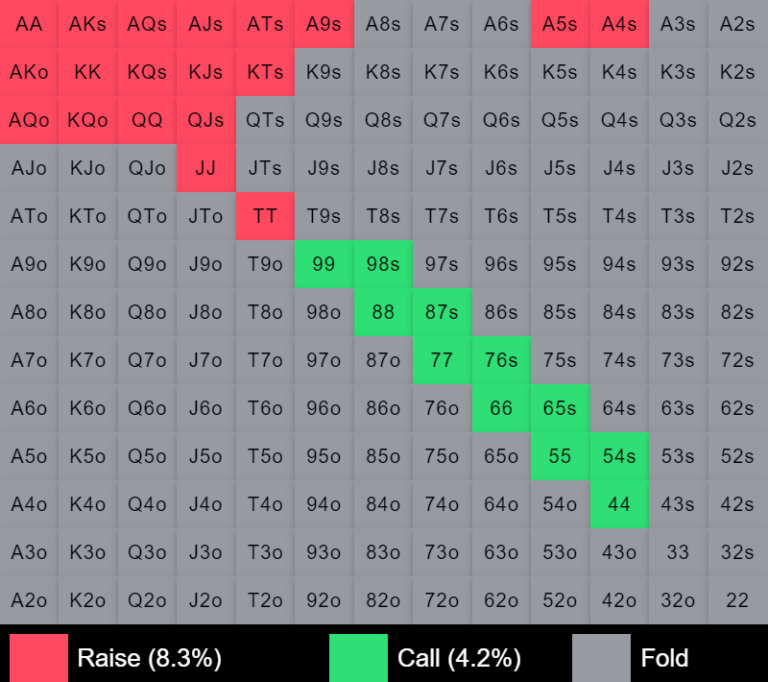Image resolution: width=768 pixels, height=682 pixels.
Task: Click the 22 hand cell
Action: coord(737,600)
